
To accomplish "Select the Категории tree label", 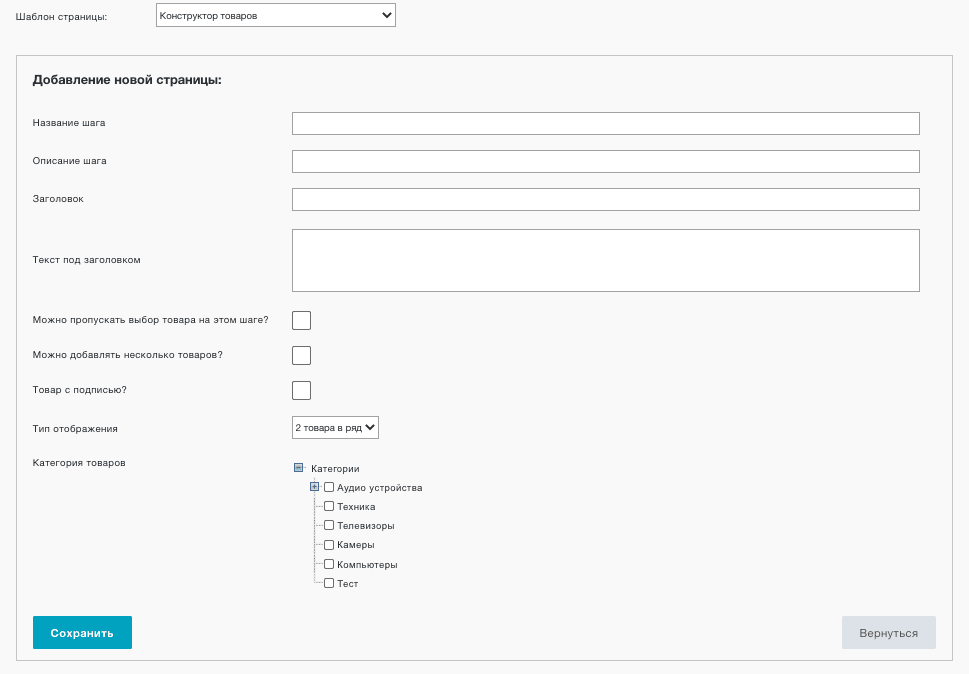I will [335, 469].
